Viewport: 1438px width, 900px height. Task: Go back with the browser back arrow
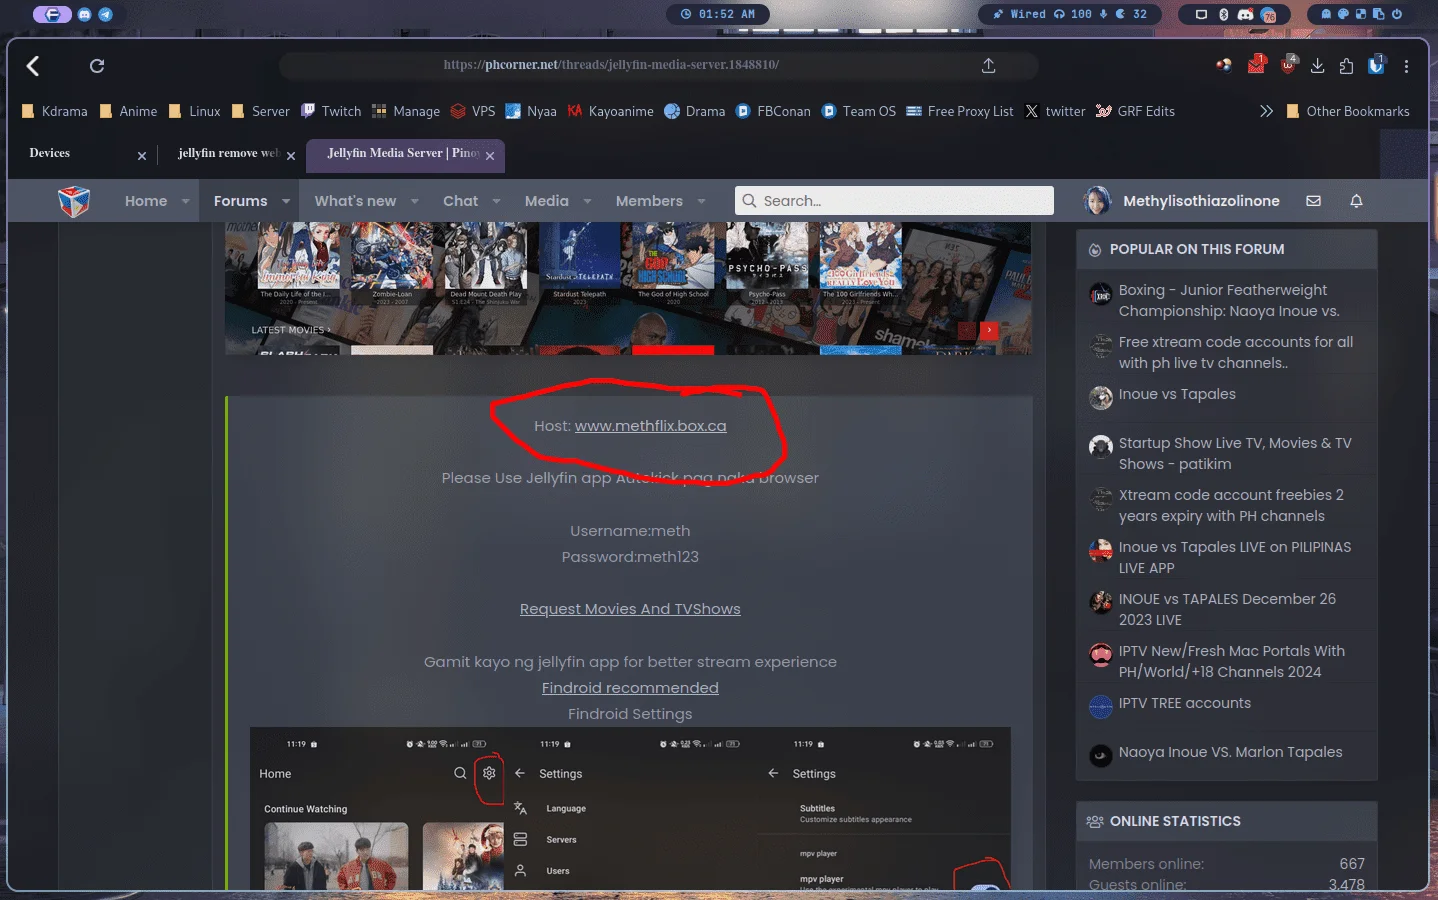(33, 66)
